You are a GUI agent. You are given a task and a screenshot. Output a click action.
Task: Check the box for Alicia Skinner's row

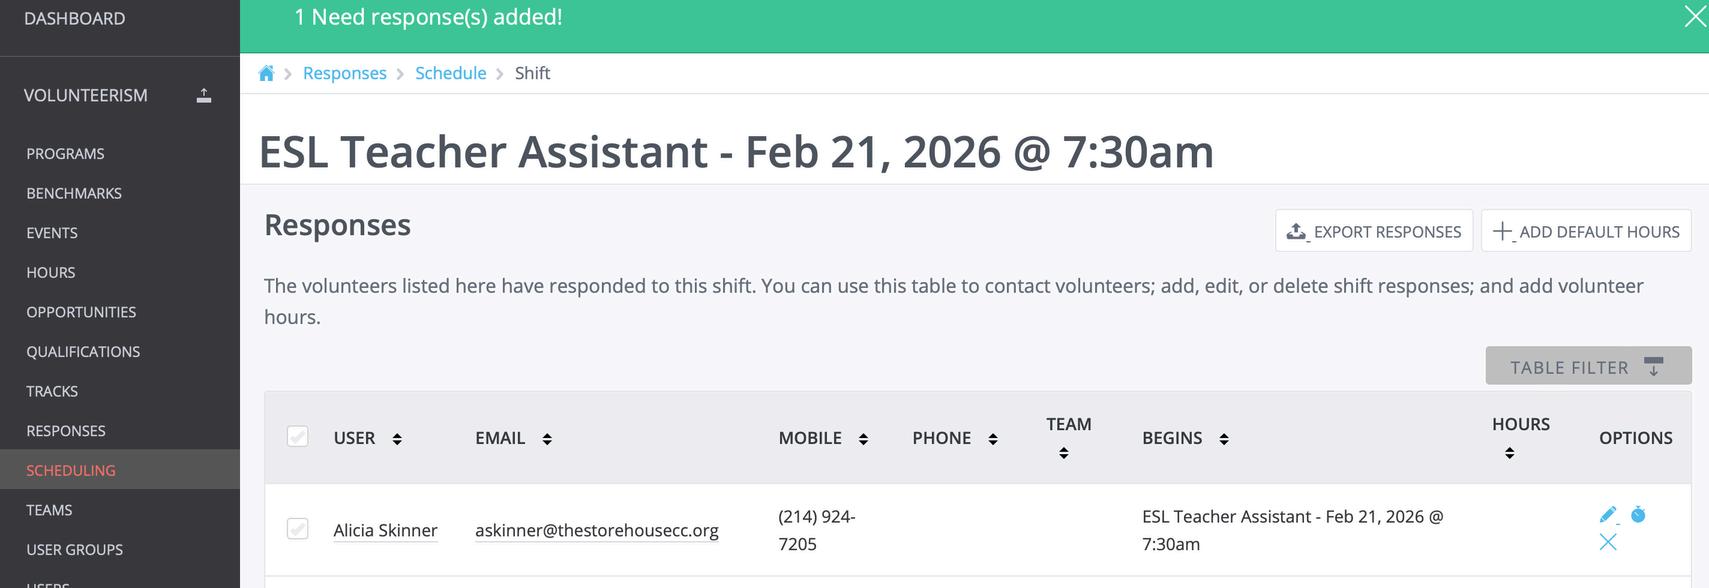[297, 529]
